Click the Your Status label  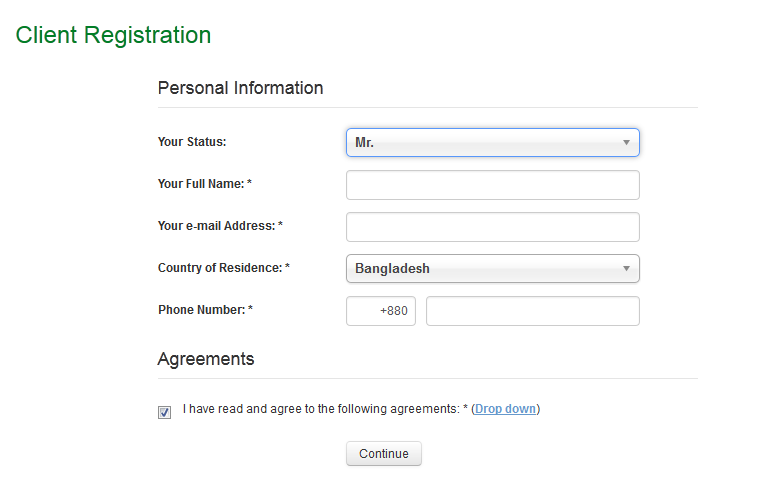192,142
